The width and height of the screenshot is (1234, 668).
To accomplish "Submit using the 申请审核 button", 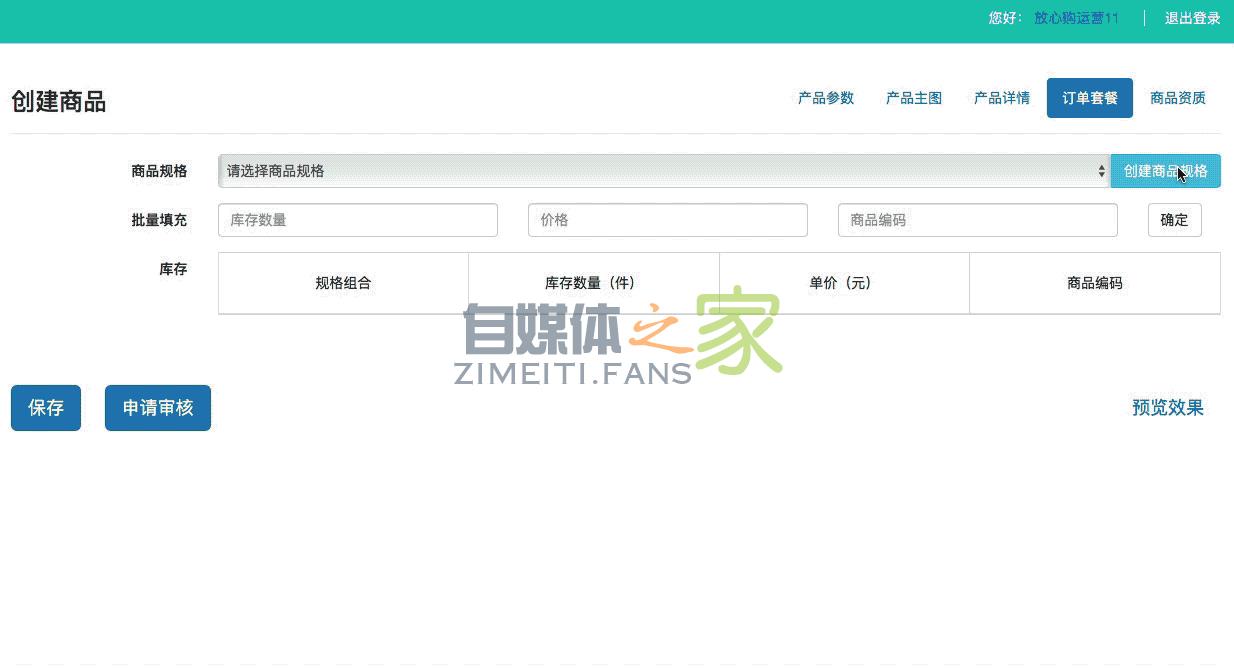I will click(x=157, y=408).
